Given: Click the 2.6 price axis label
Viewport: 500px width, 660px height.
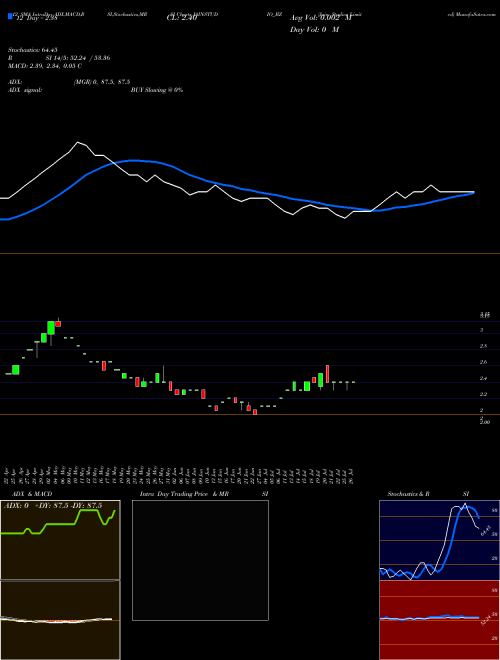Looking at the screenshot, I should click(x=484, y=362).
